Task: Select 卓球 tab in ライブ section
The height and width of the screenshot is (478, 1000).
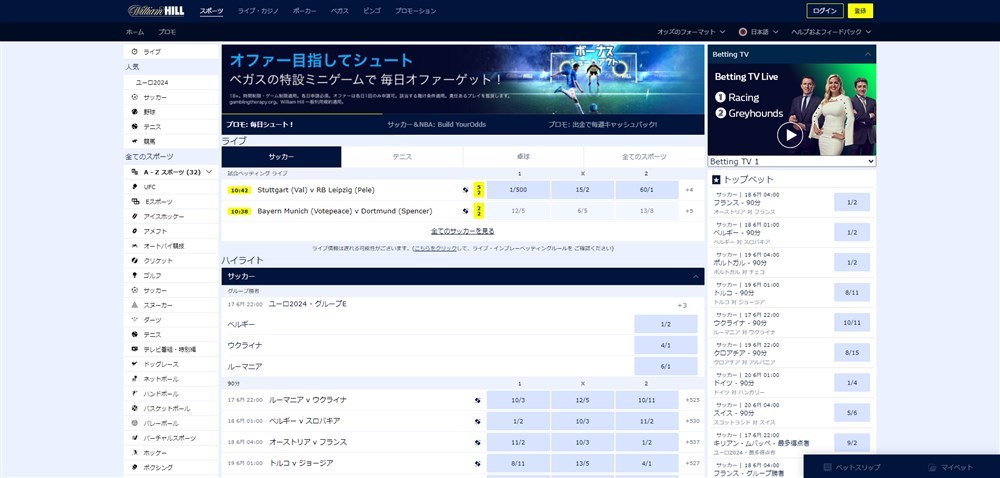Action: click(523, 157)
